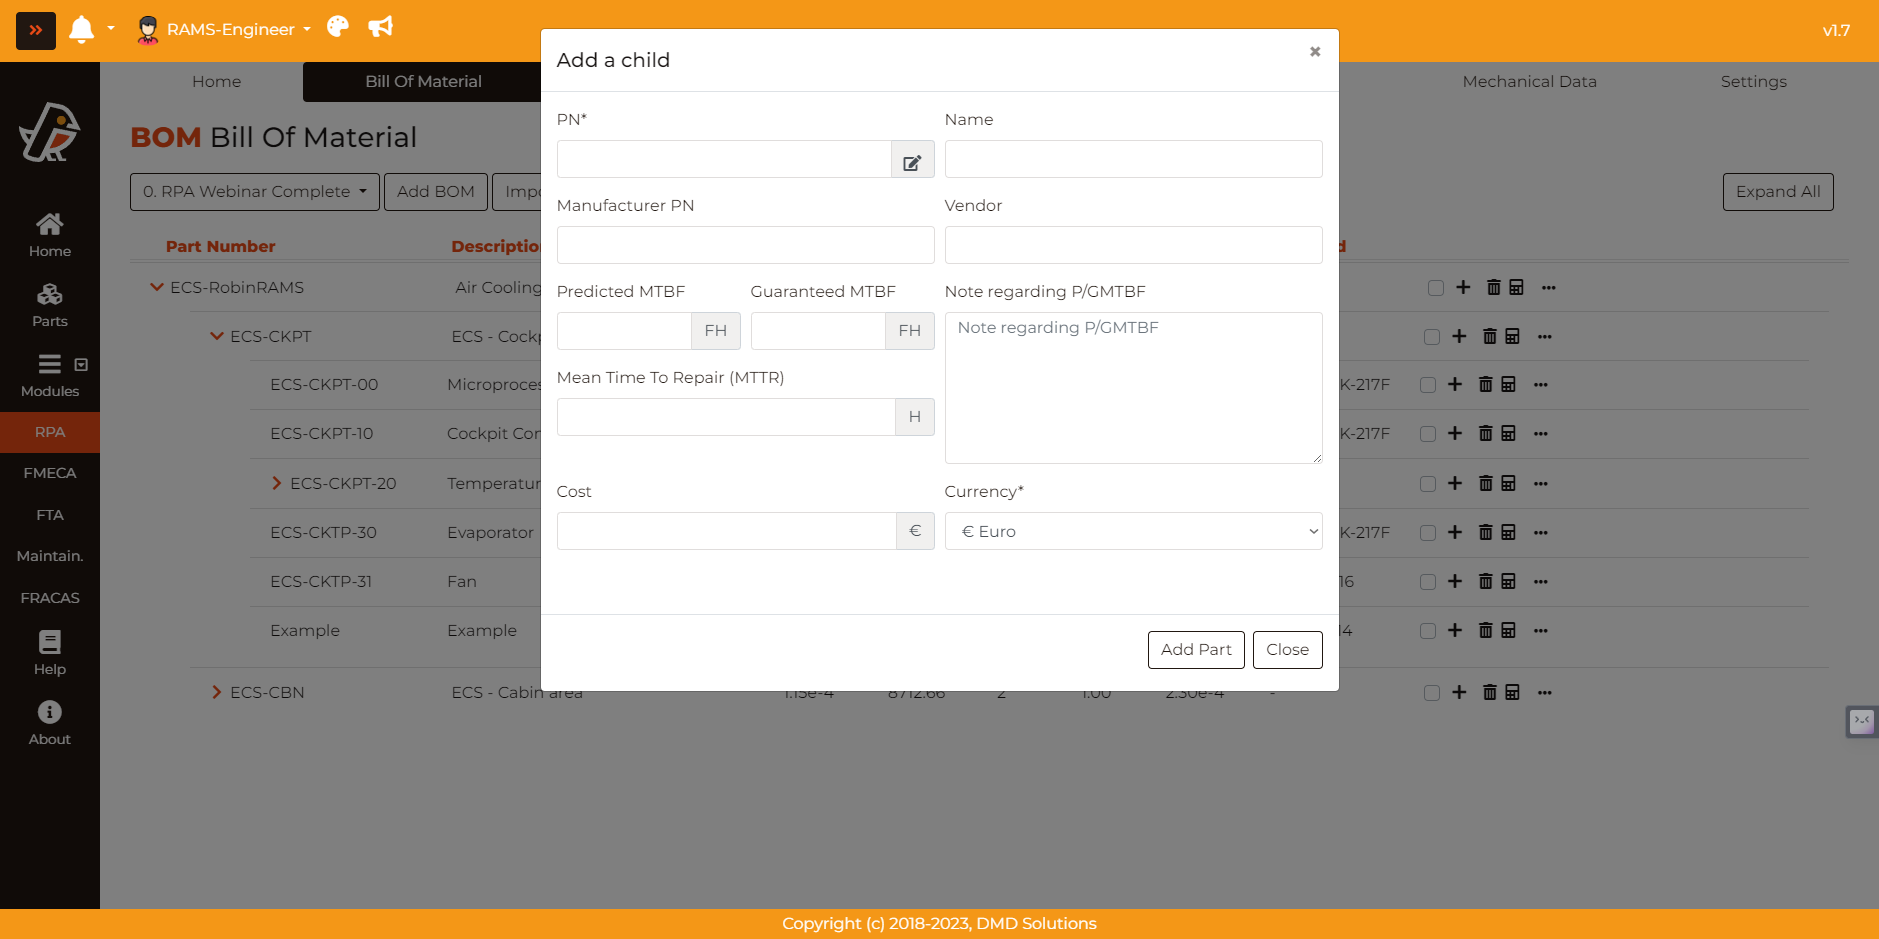This screenshot has height=939, width=1879.
Task: Tick the checkbox in ECS-RobinRAMS row
Action: point(1436,288)
